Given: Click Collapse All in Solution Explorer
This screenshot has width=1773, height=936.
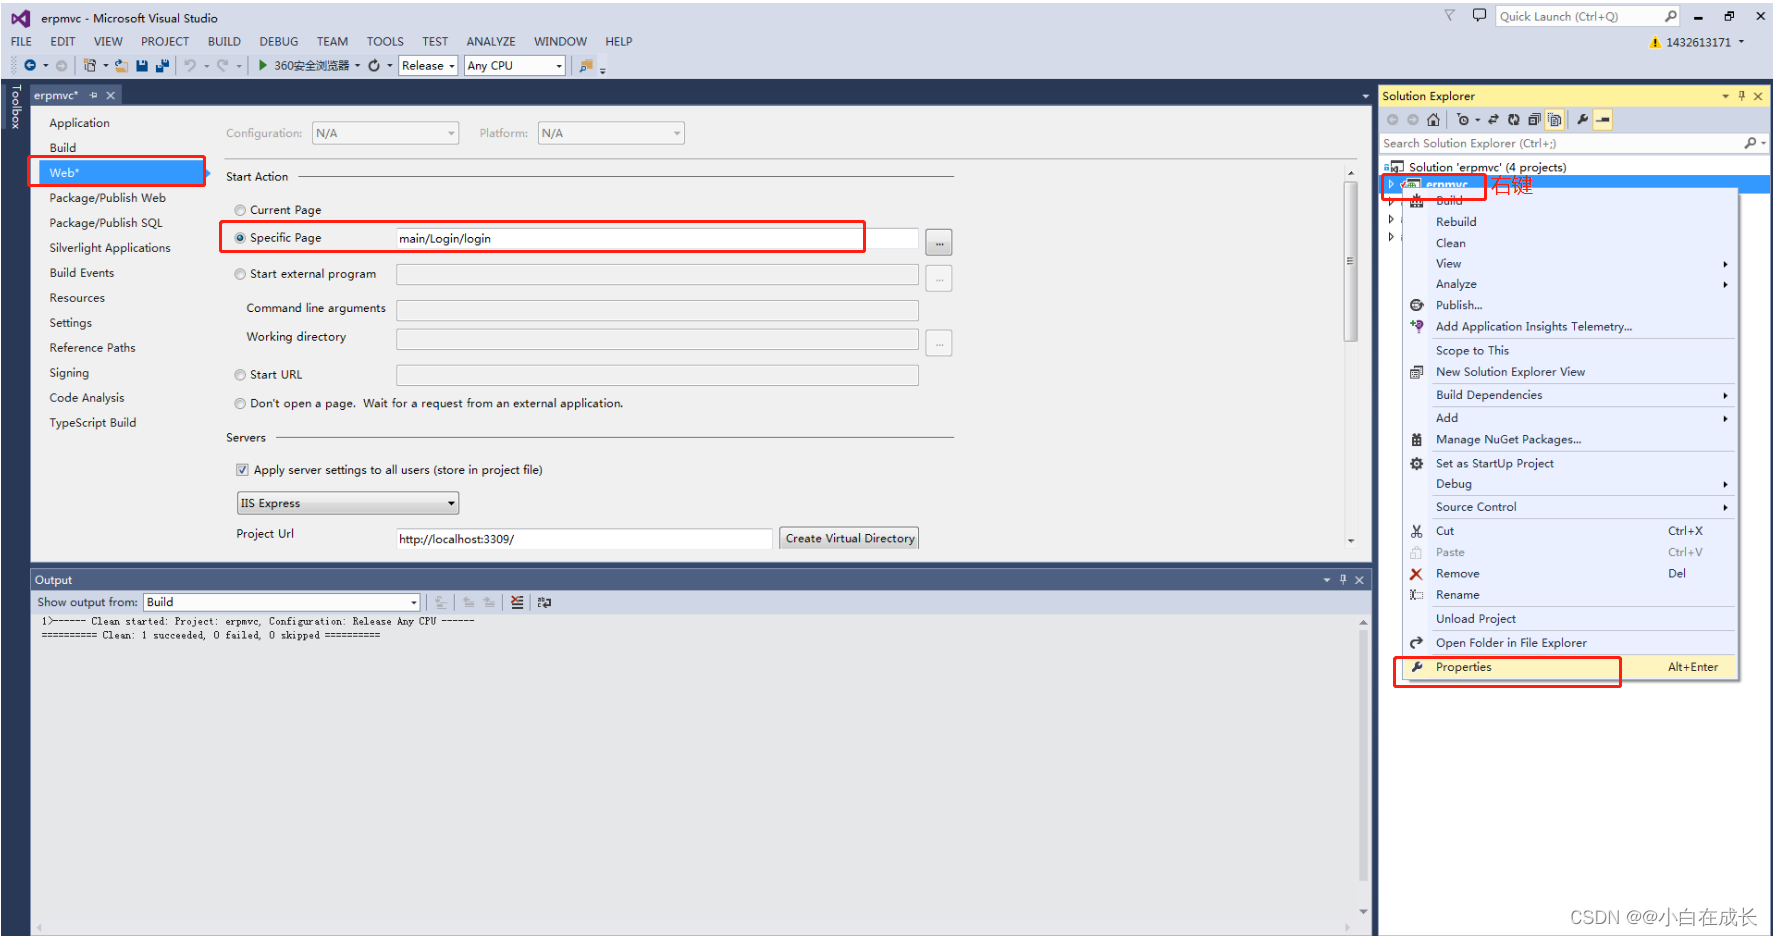Looking at the screenshot, I should [x=1534, y=119].
